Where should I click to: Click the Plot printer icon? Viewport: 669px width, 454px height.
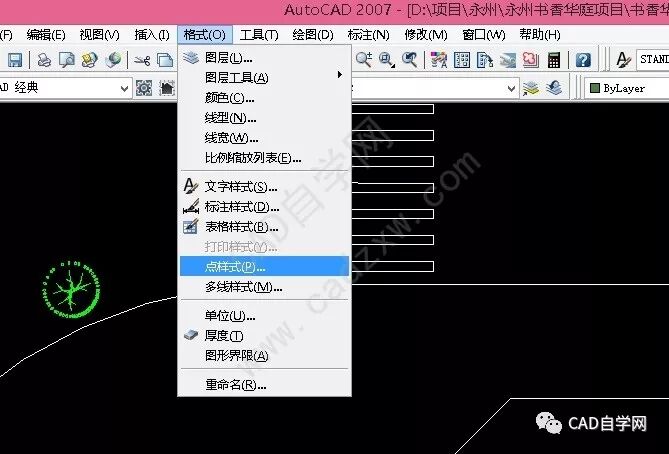pos(44,60)
